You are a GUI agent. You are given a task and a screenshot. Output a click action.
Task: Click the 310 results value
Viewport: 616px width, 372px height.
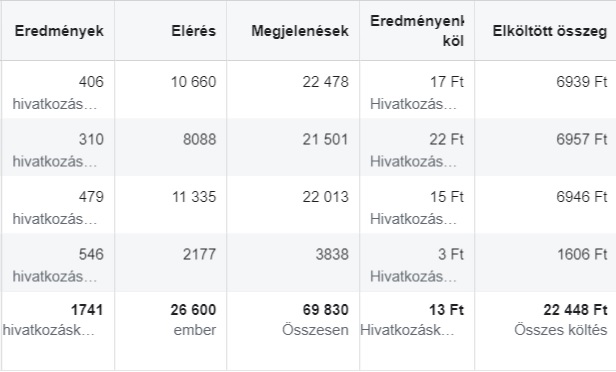[91, 139]
